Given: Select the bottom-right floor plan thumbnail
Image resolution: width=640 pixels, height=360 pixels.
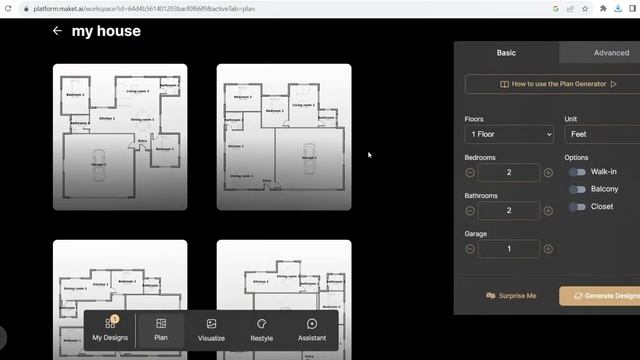Looking at the screenshot, I should 284,300.
